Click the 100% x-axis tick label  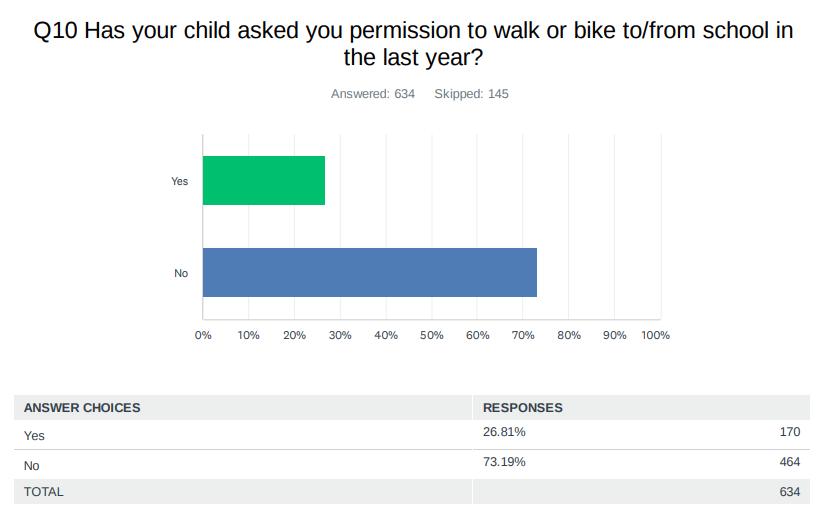(655, 335)
